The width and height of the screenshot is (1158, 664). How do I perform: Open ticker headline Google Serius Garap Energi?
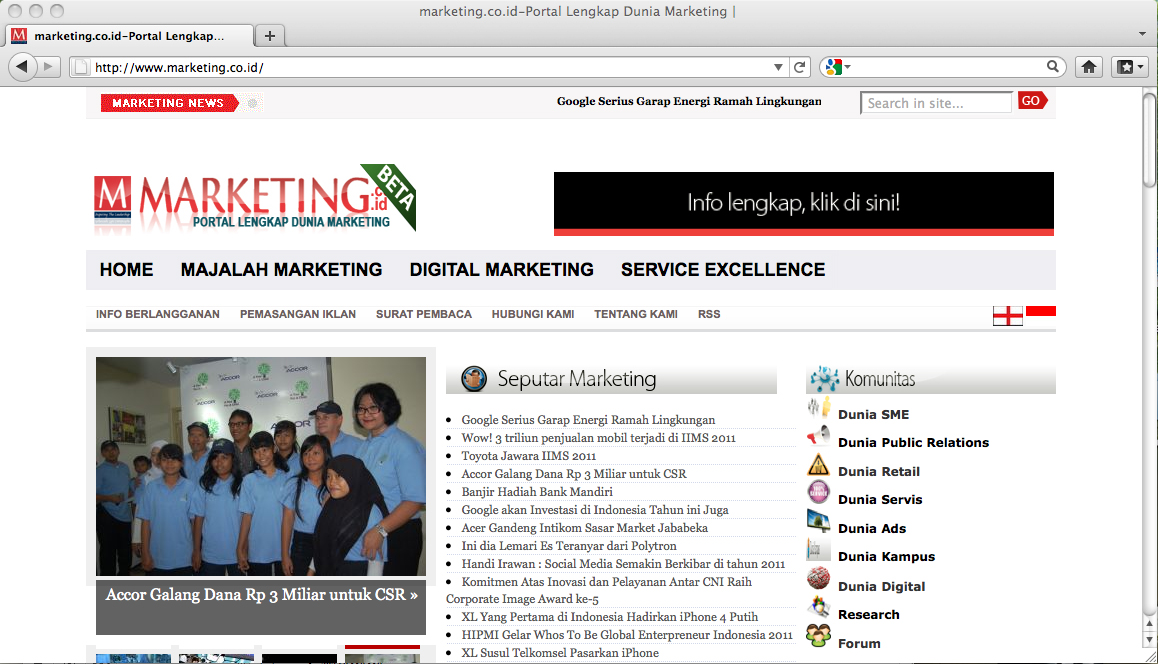[x=689, y=101]
